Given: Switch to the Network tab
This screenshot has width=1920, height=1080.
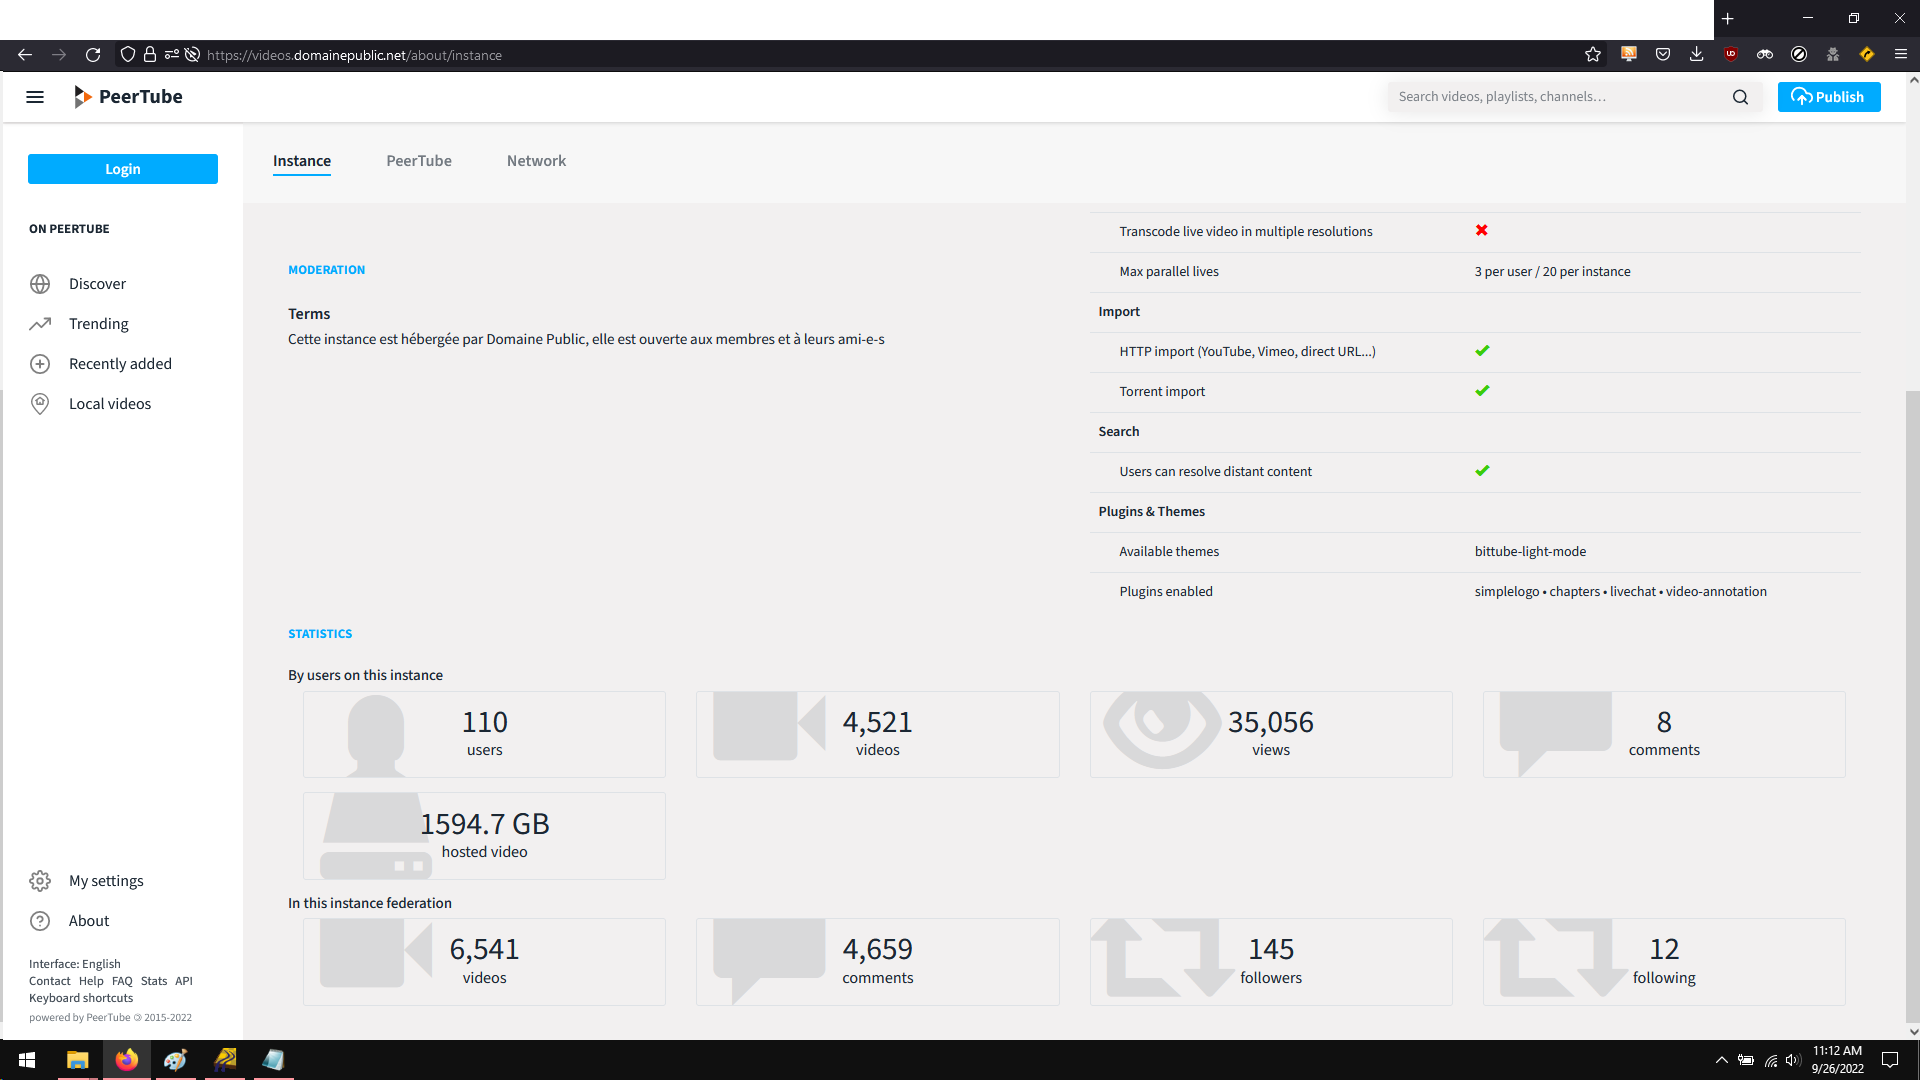Looking at the screenshot, I should pyautogui.click(x=536, y=161).
